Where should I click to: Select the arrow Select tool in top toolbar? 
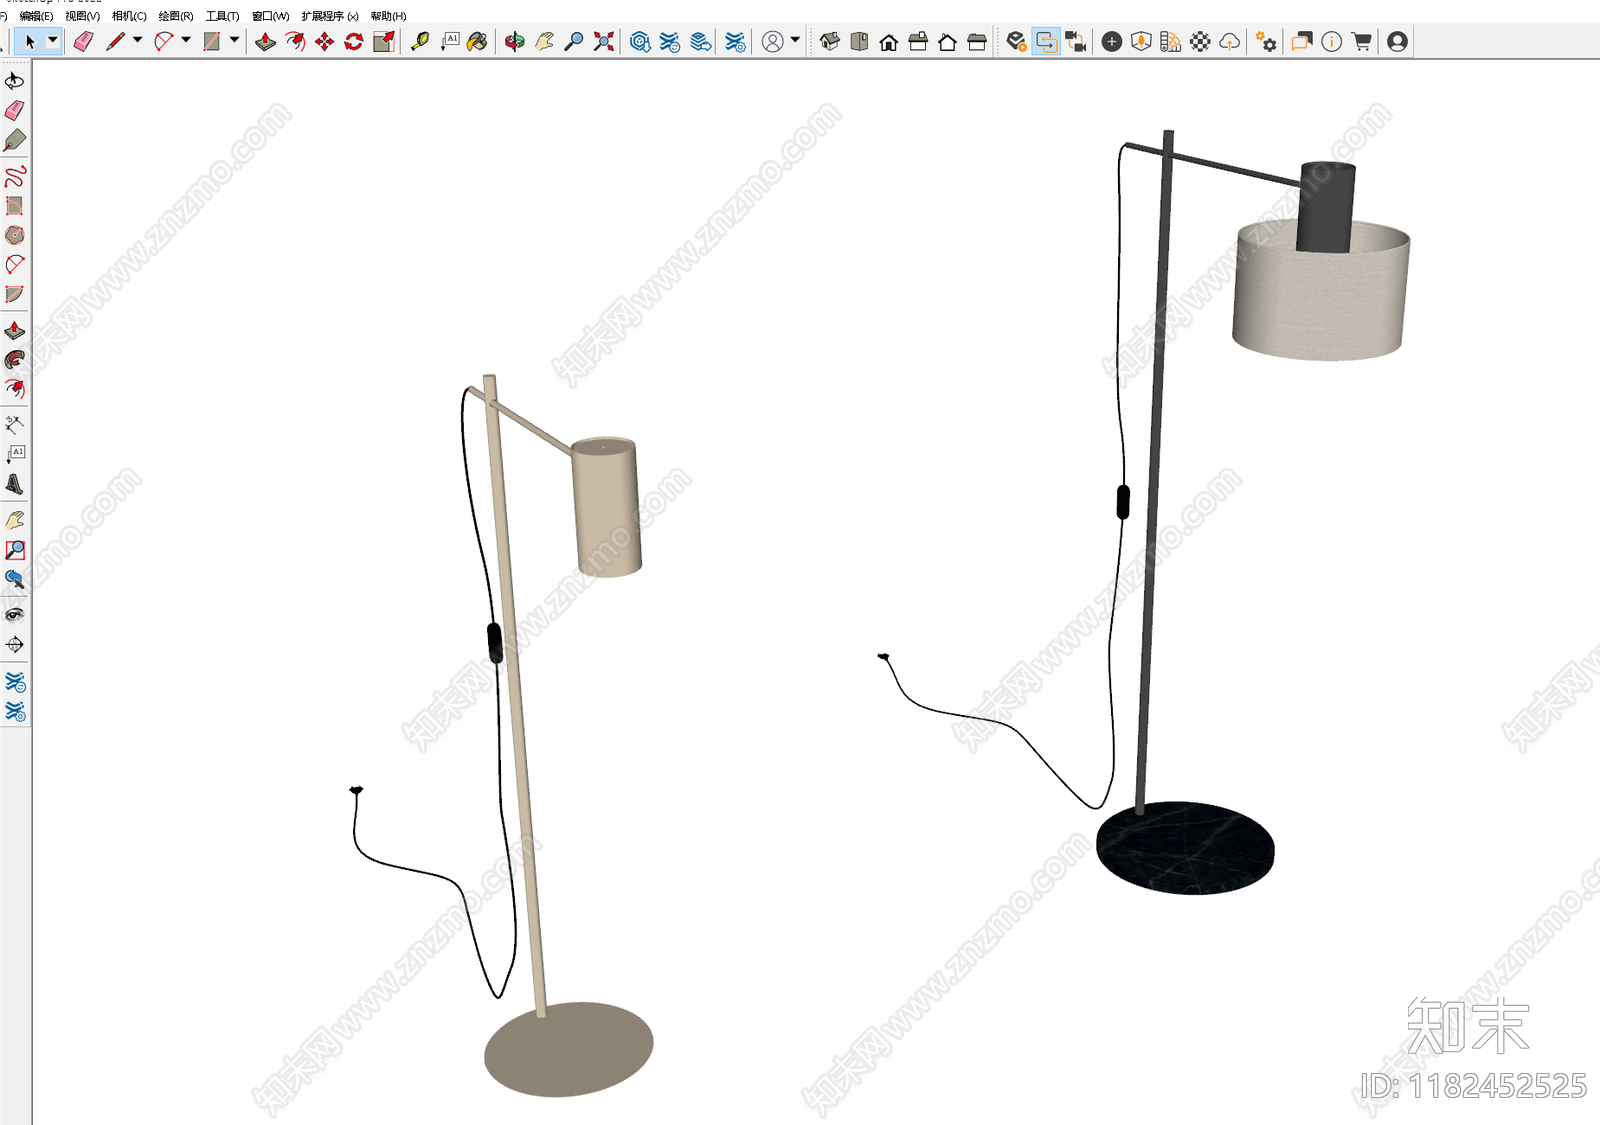pos(30,41)
